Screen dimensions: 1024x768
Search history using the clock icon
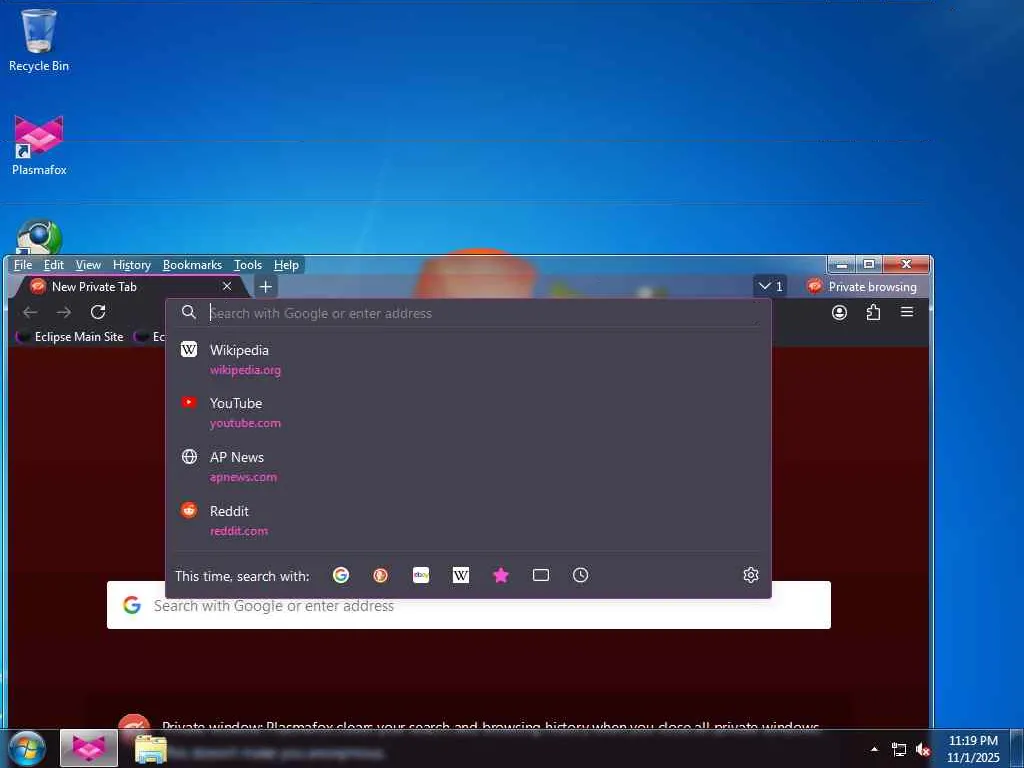point(581,575)
